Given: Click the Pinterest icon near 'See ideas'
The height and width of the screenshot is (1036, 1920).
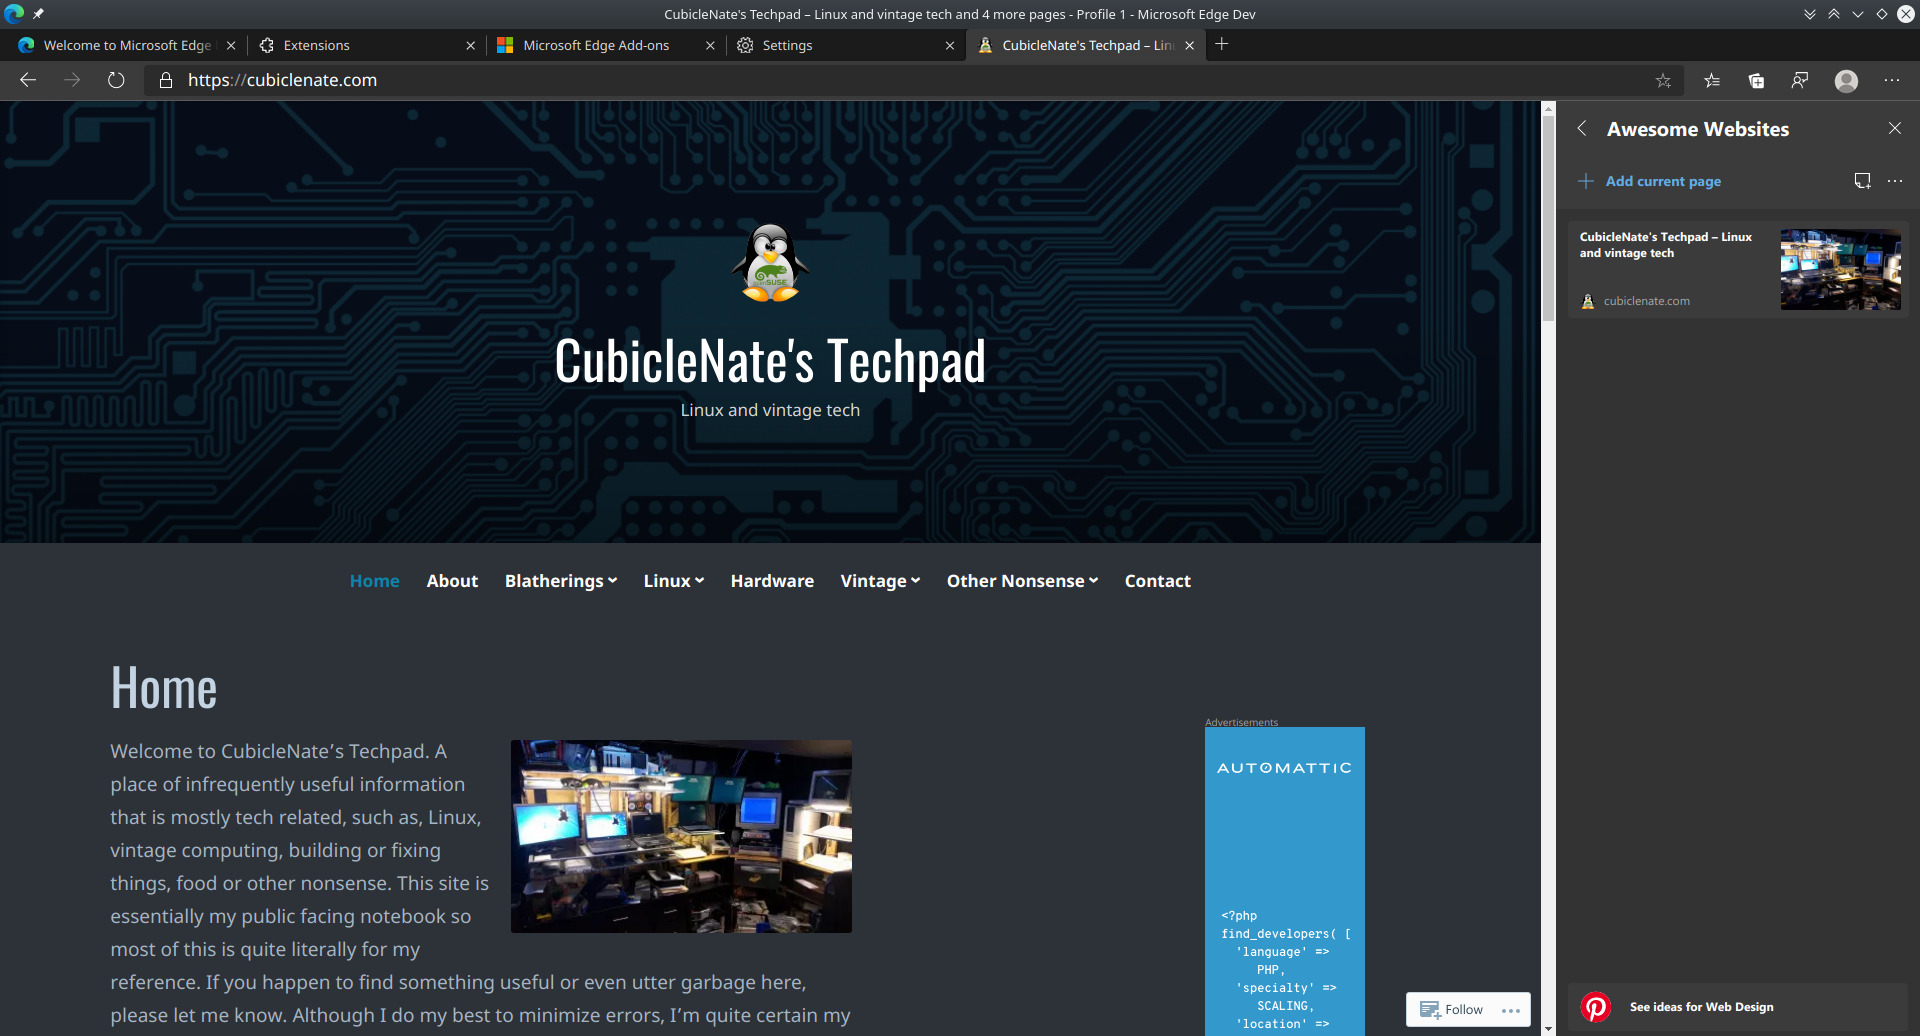Looking at the screenshot, I should click(1596, 1007).
